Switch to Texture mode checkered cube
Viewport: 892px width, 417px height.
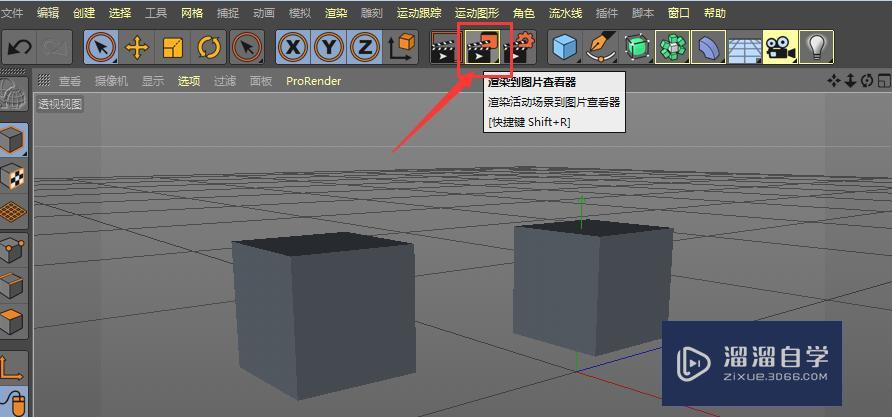(13, 176)
